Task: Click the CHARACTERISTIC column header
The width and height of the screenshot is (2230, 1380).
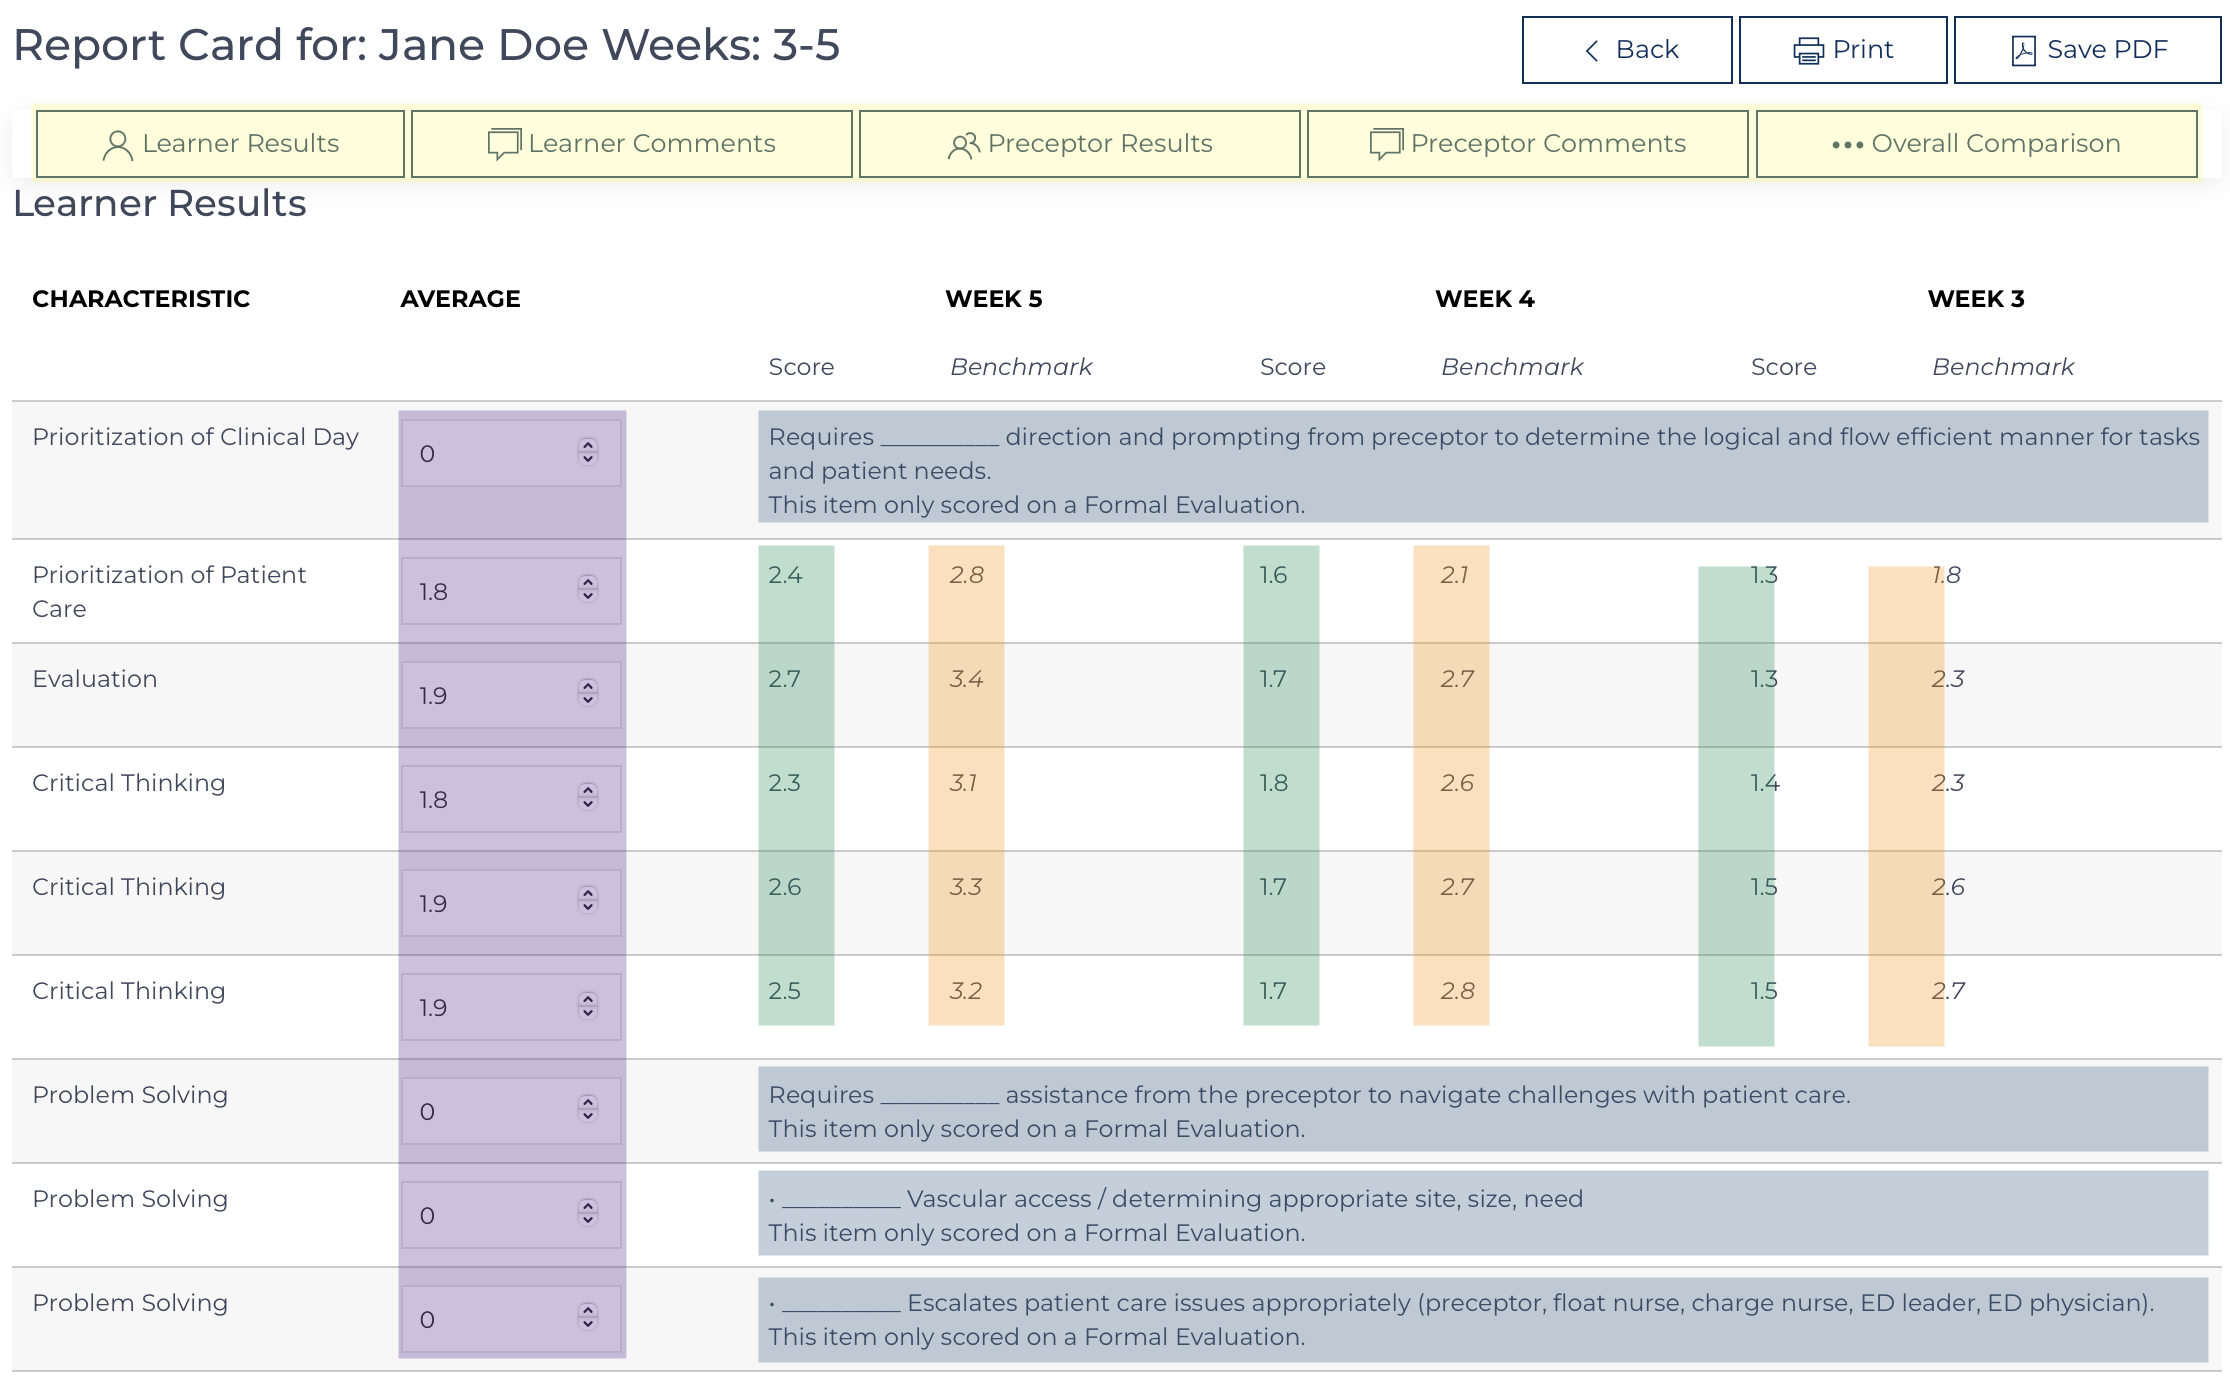Action: coord(141,299)
